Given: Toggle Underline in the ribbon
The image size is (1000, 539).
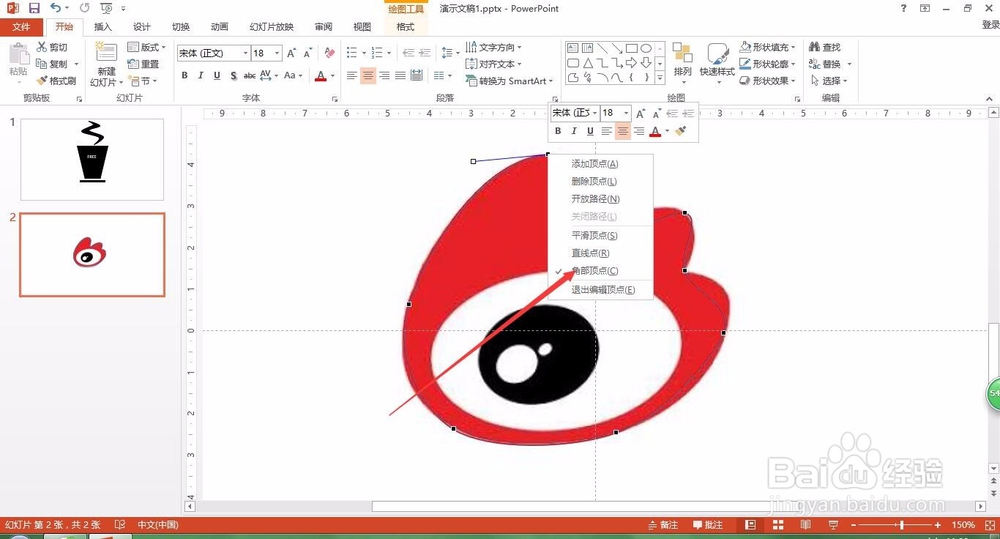Looking at the screenshot, I should [217, 75].
